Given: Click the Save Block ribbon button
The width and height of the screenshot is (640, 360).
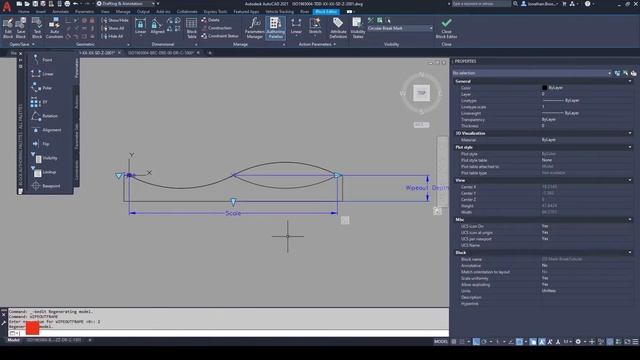Looking at the screenshot, I should [21, 28].
